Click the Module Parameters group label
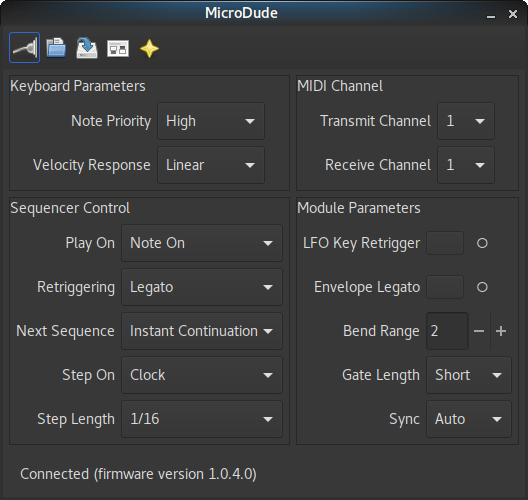 [359, 208]
